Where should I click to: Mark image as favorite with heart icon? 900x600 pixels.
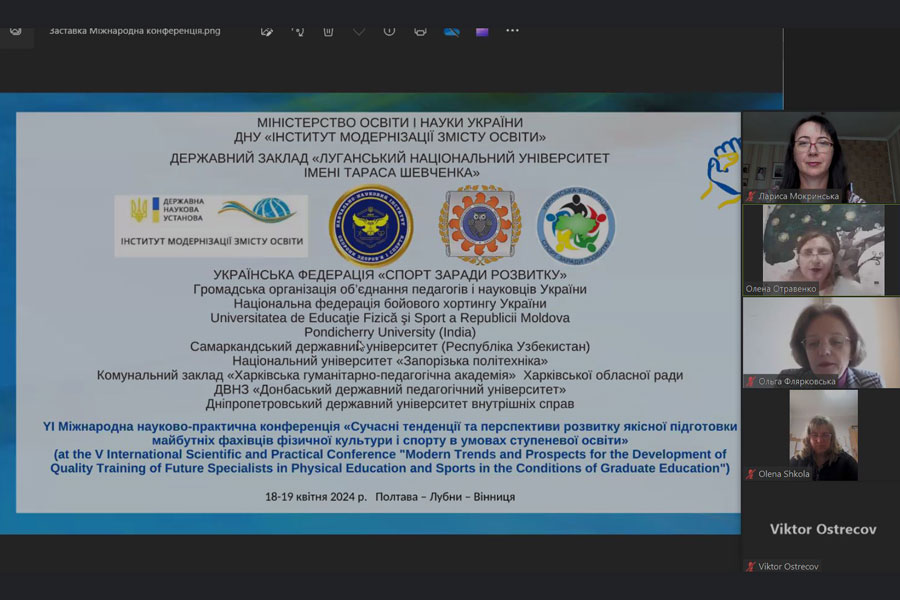359,32
